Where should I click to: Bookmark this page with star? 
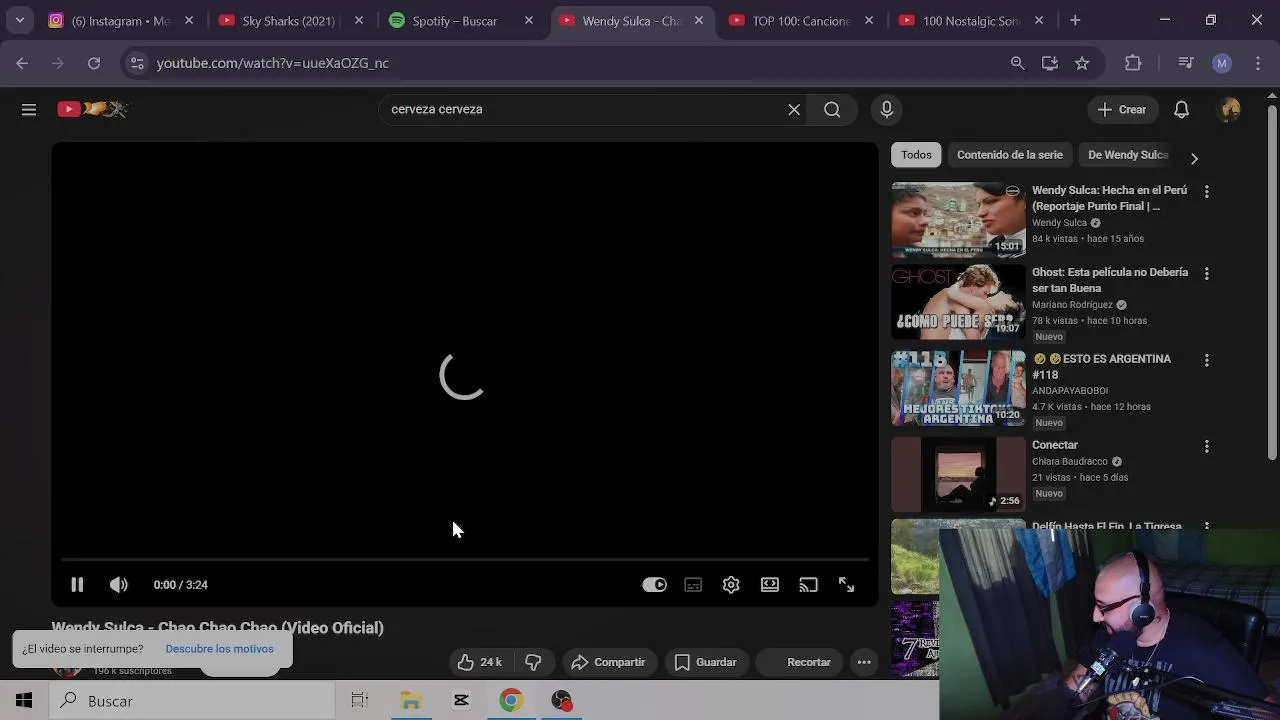pyautogui.click(x=1082, y=63)
